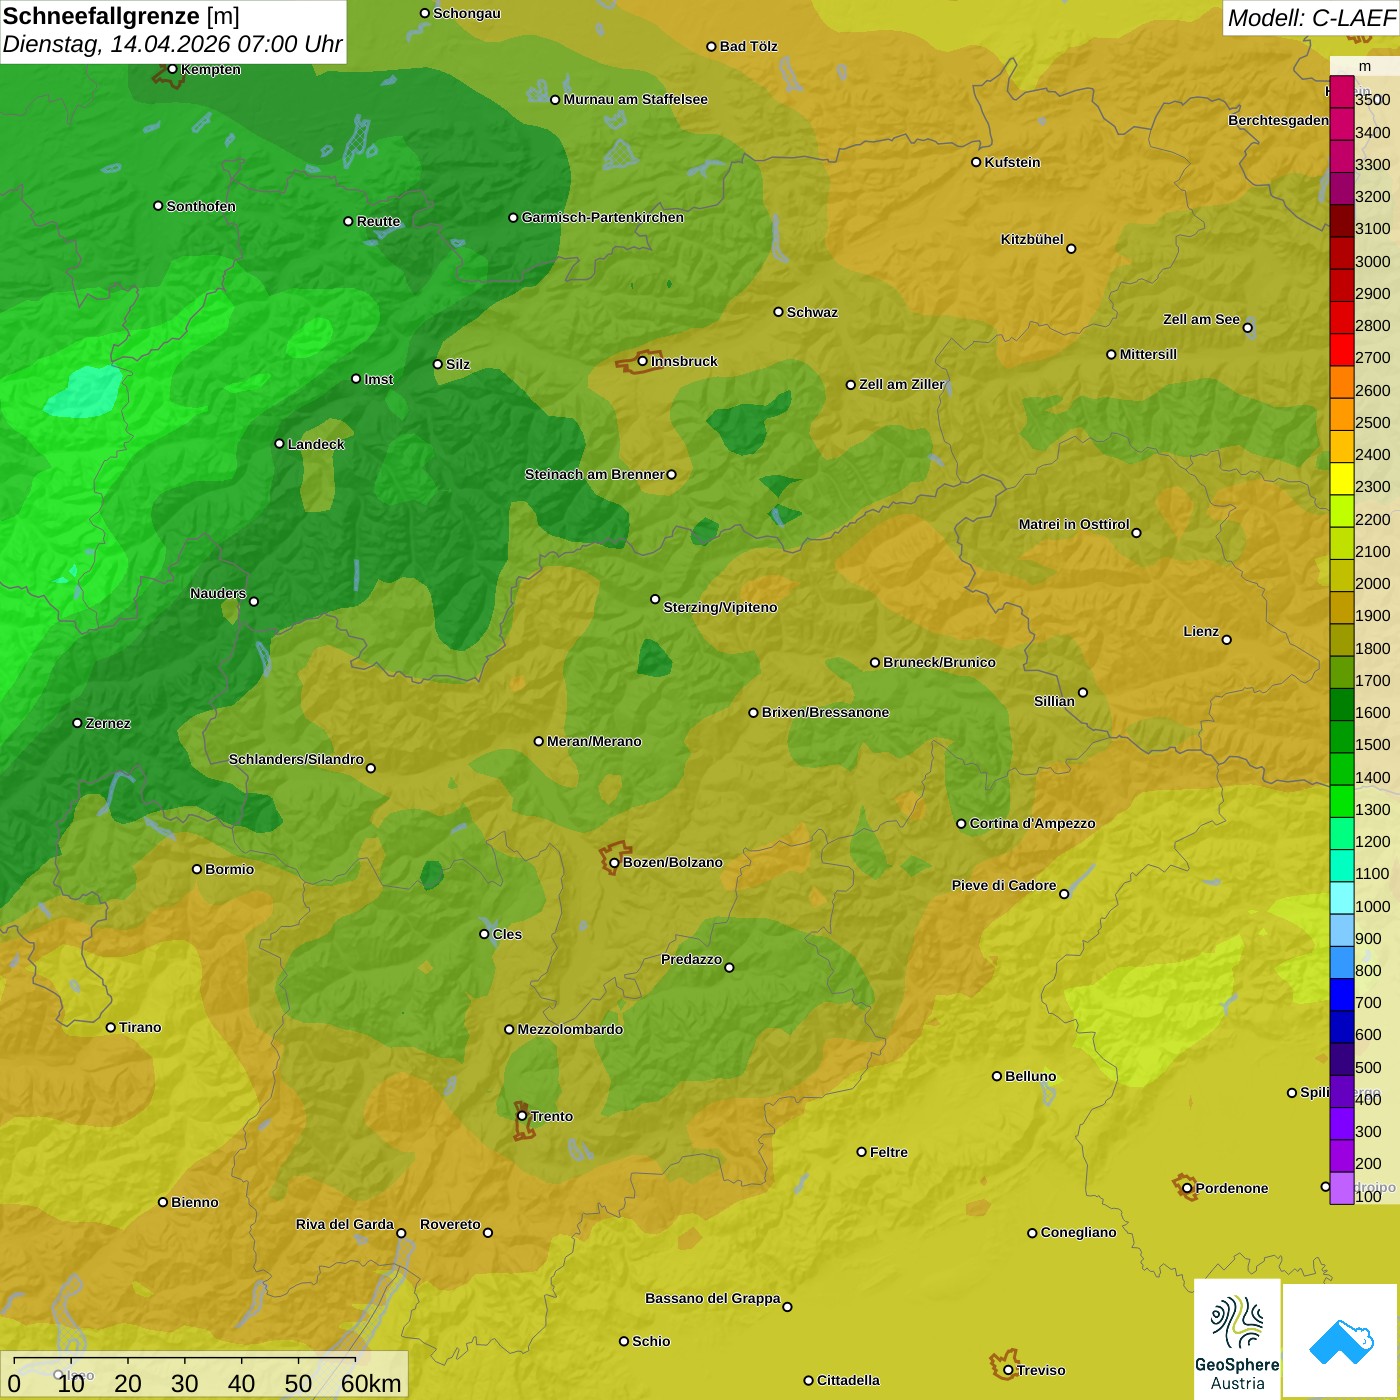Select the Garmisch-Partenkirchen marker dot
The height and width of the screenshot is (1400, 1400).
coord(513,217)
